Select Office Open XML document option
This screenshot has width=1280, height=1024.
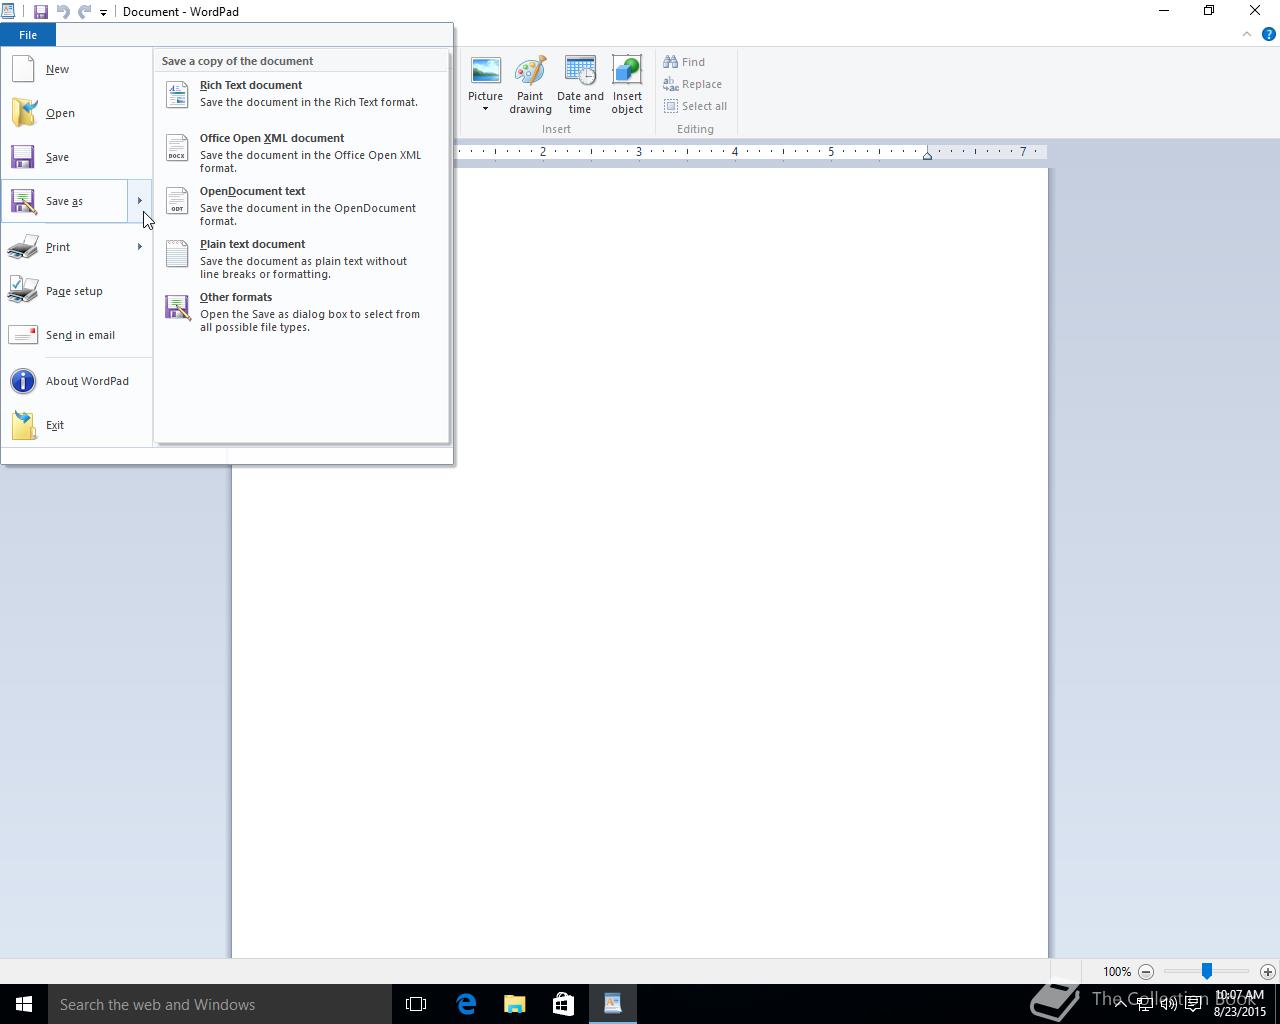301,153
